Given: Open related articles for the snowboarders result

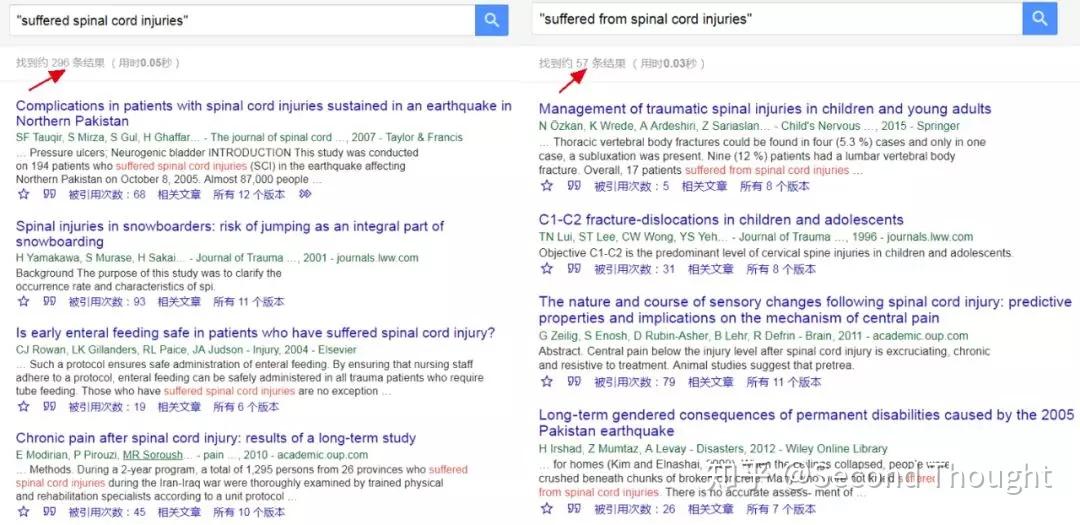Looking at the screenshot, I should [179, 301].
